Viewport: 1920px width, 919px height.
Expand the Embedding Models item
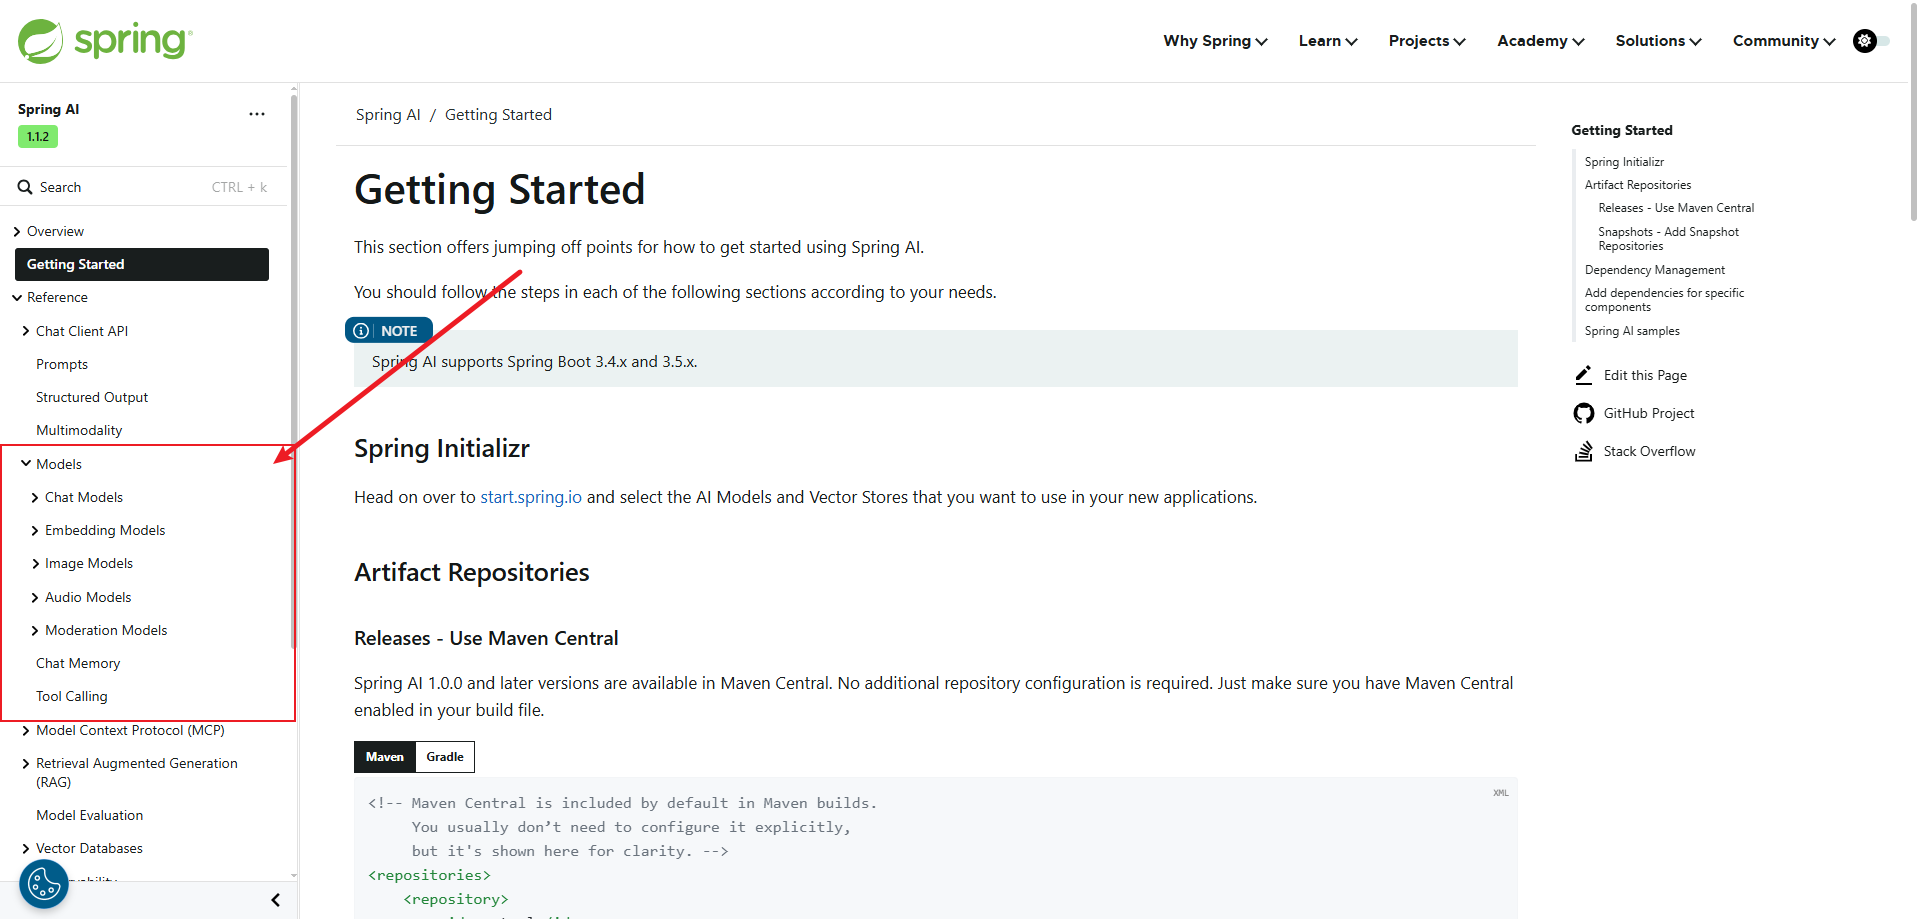pyautogui.click(x=35, y=530)
